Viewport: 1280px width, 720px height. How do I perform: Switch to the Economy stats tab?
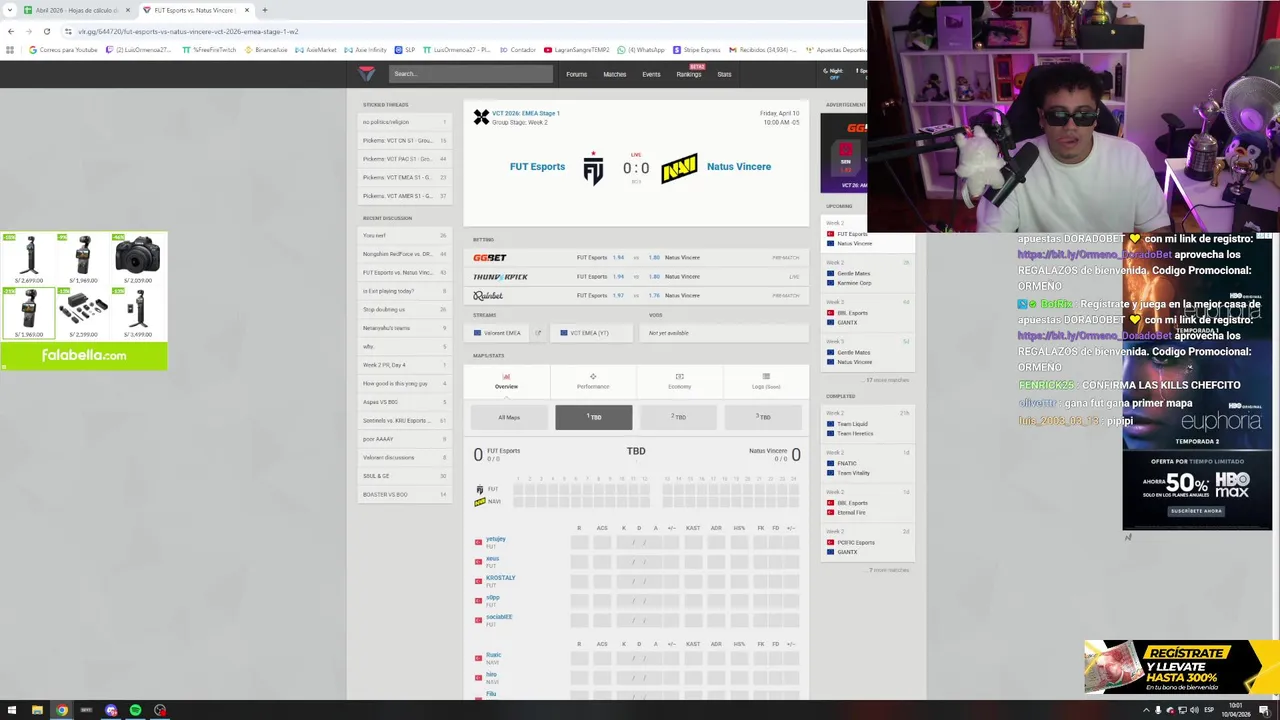(x=680, y=381)
